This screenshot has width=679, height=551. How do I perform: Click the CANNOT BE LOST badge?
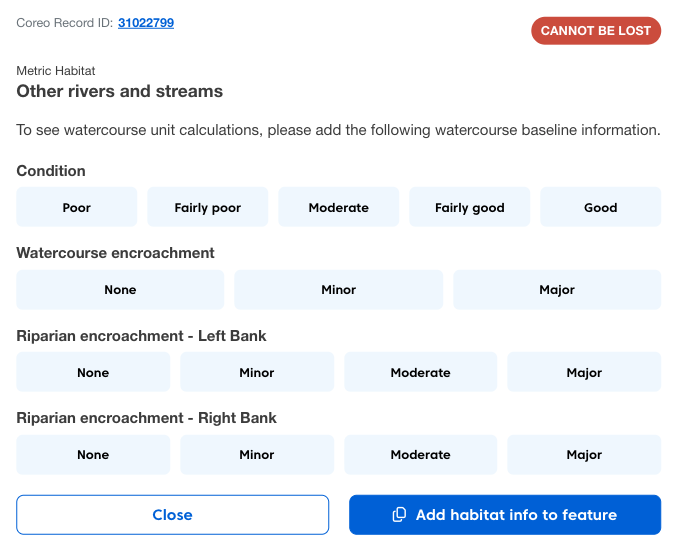596,31
